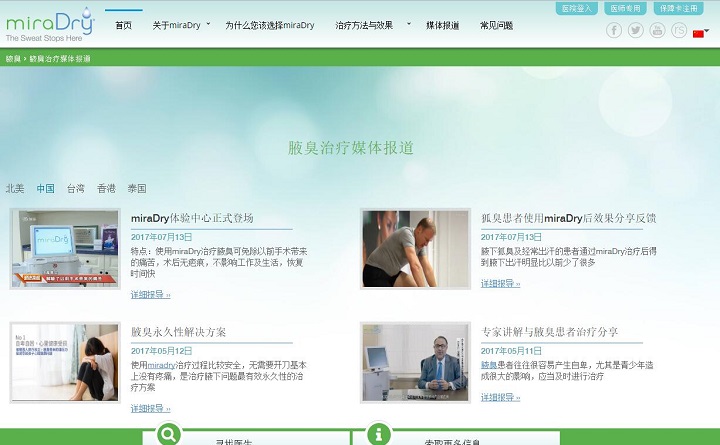Switch to the 台湾 region tab
Image resolution: width=720 pixels, height=445 pixels.
point(76,188)
